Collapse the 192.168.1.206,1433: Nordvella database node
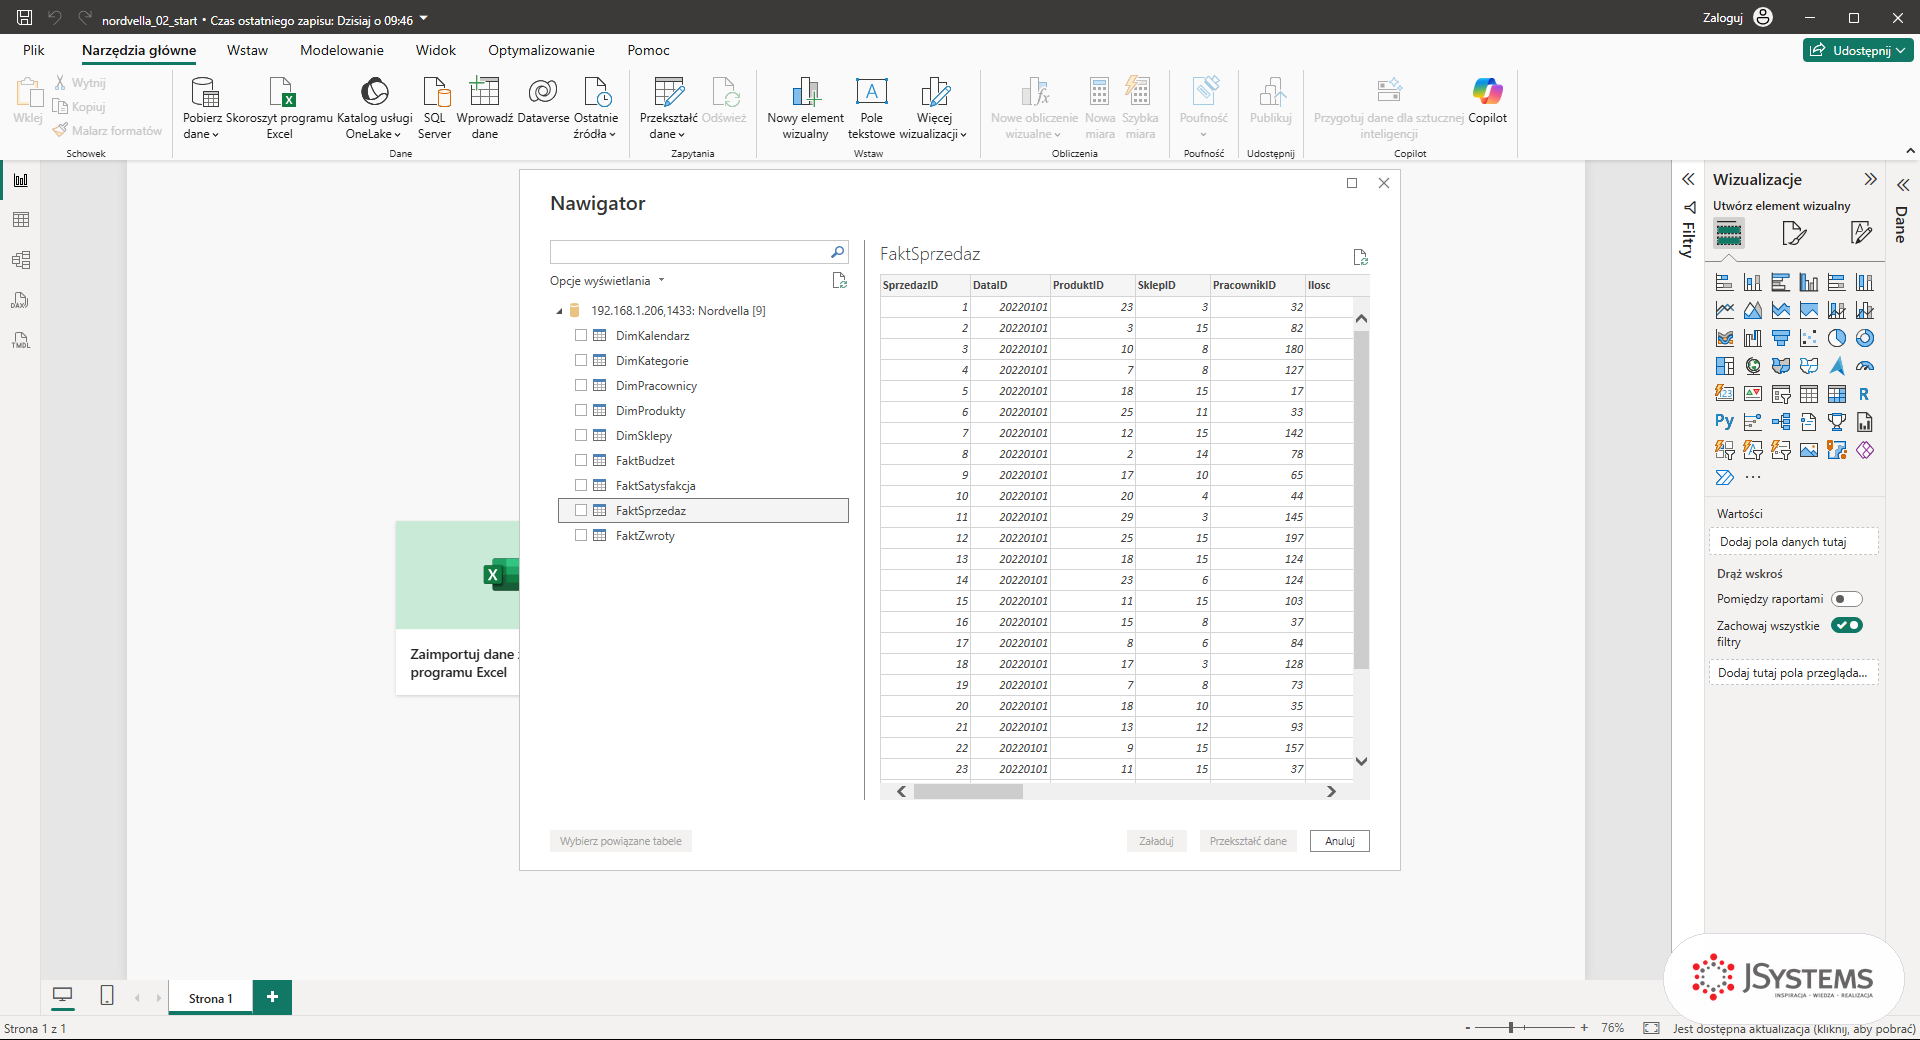1920x1040 pixels. (560, 311)
